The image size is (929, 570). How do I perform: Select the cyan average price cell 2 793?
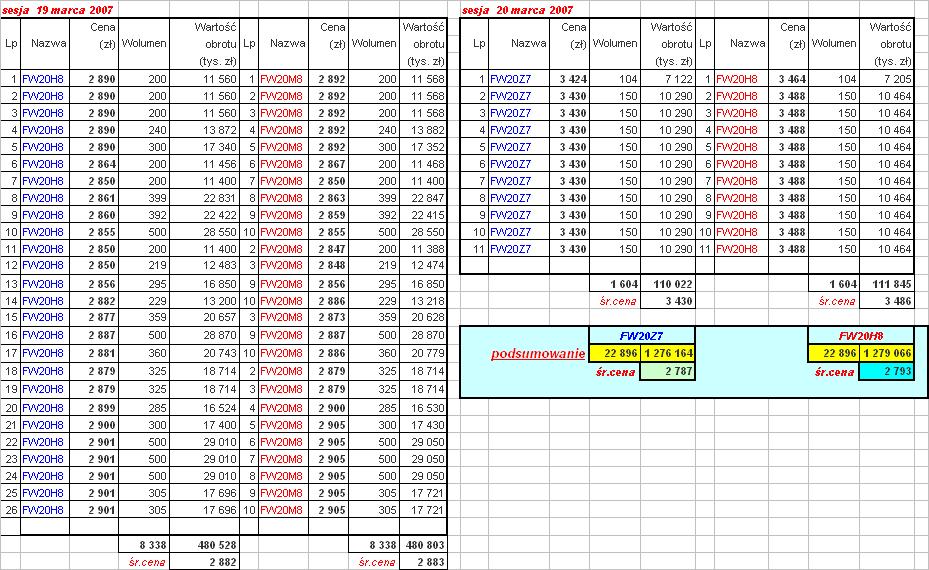pos(886,372)
